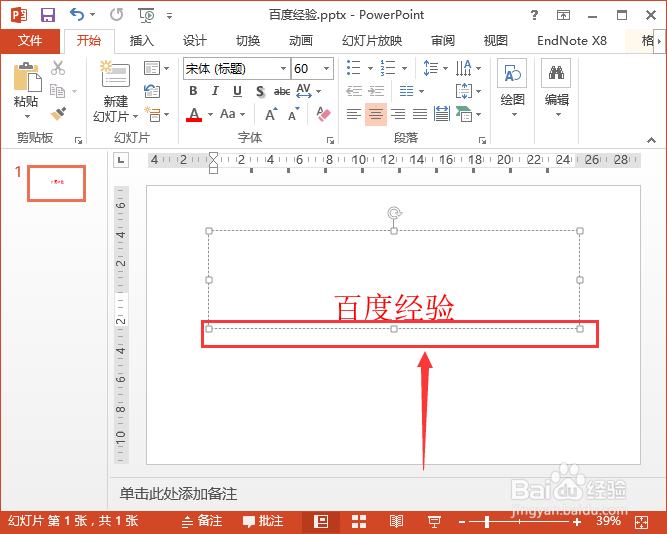Activate the Format Painter brush
Image resolution: width=667 pixels, height=534 pixels.
point(58,114)
